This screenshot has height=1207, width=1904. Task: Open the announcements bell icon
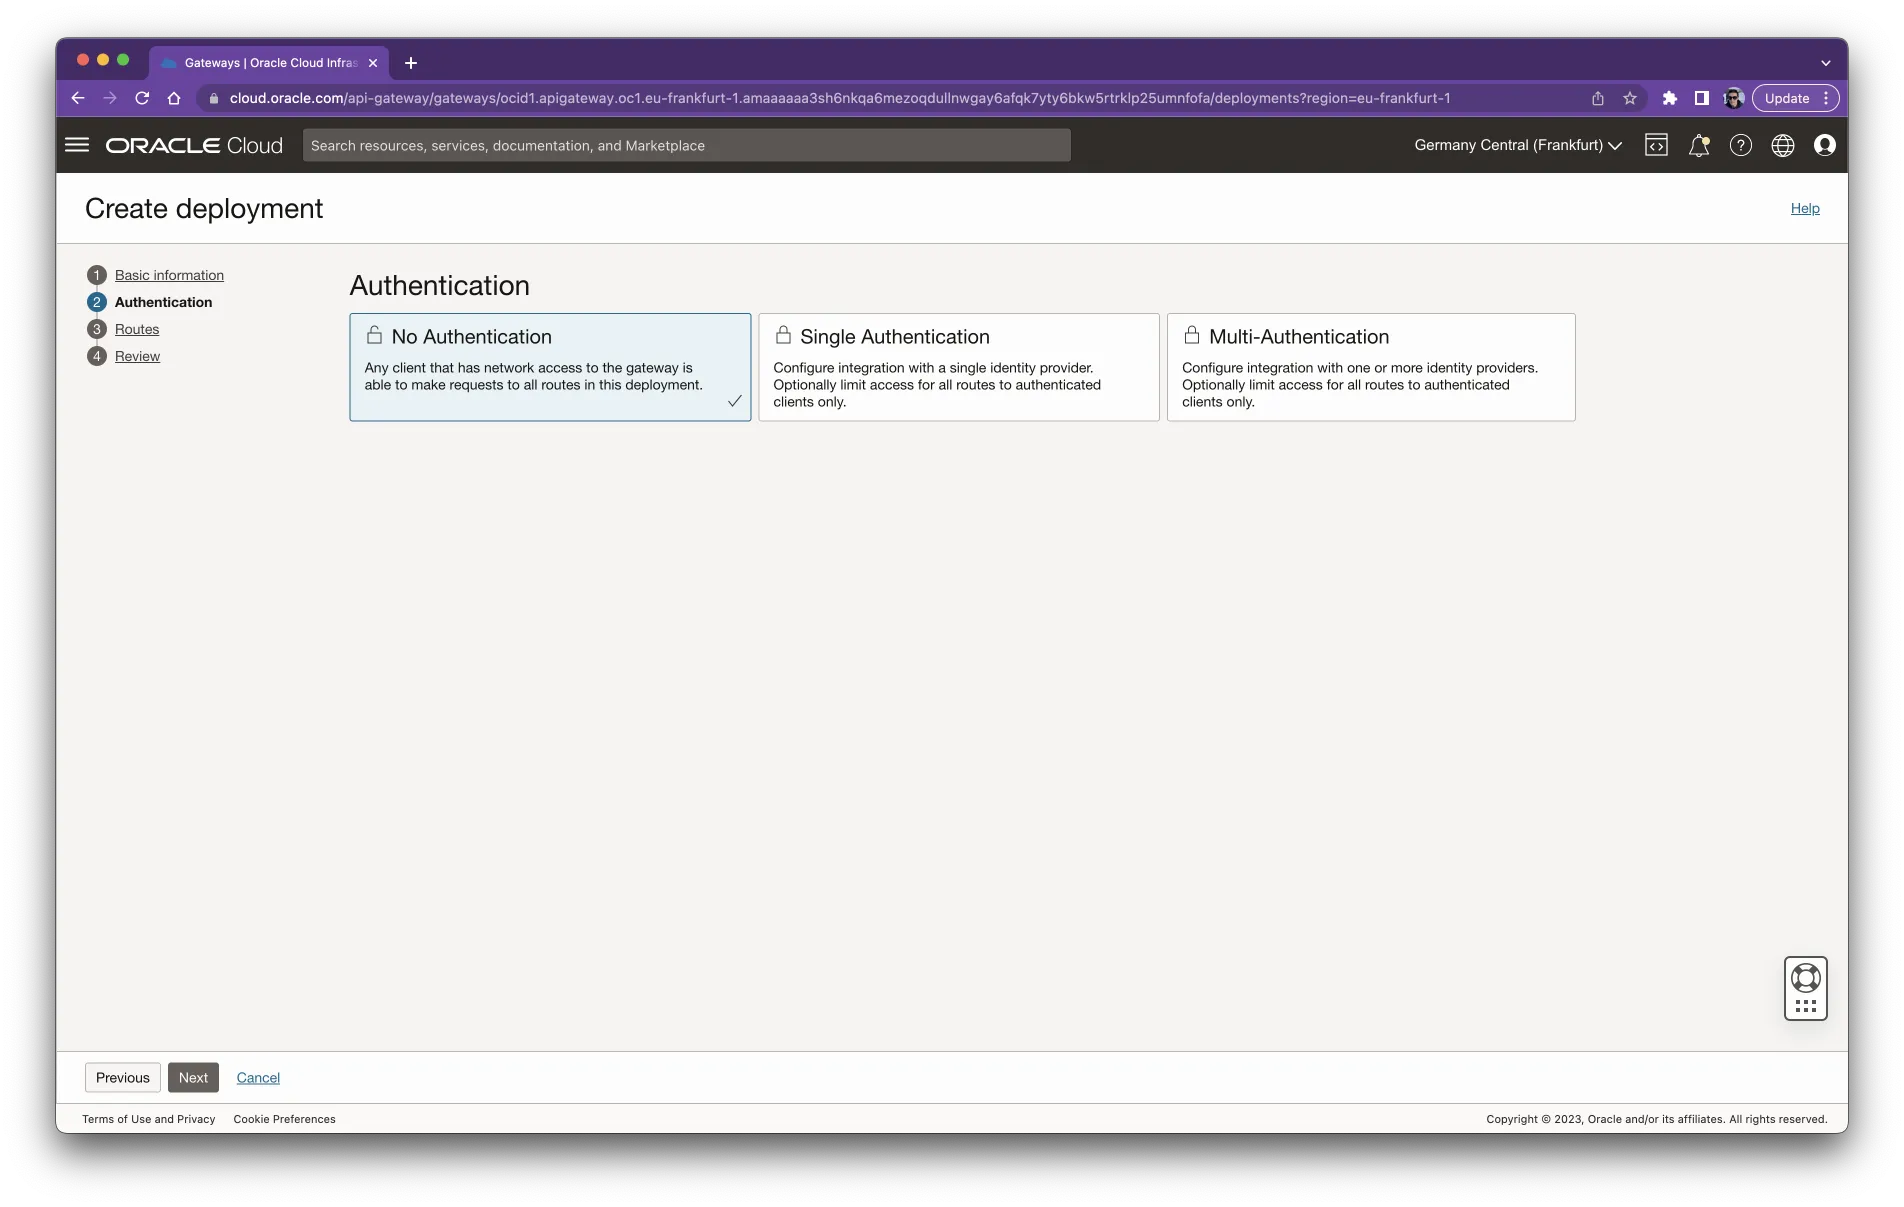[1699, 145]
